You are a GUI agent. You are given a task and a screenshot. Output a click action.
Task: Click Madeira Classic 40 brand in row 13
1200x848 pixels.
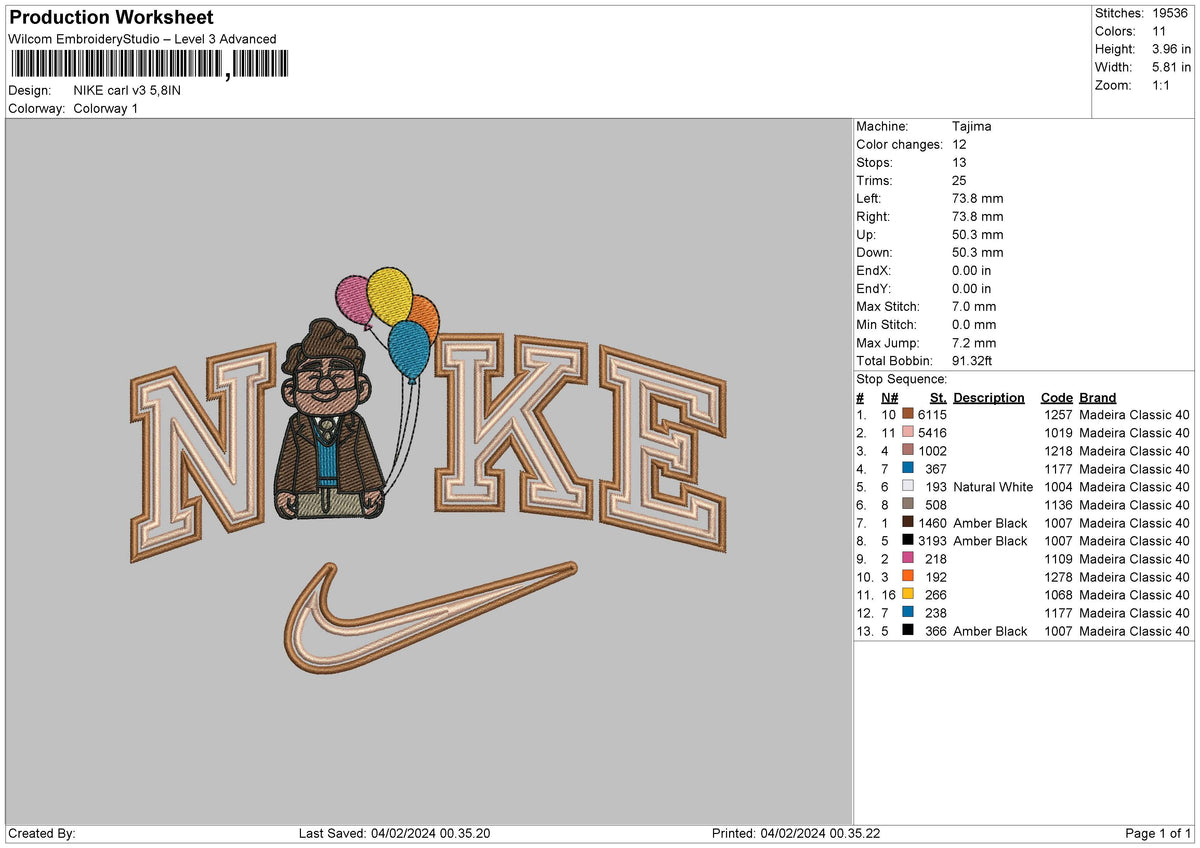(x=1135, y=631)
